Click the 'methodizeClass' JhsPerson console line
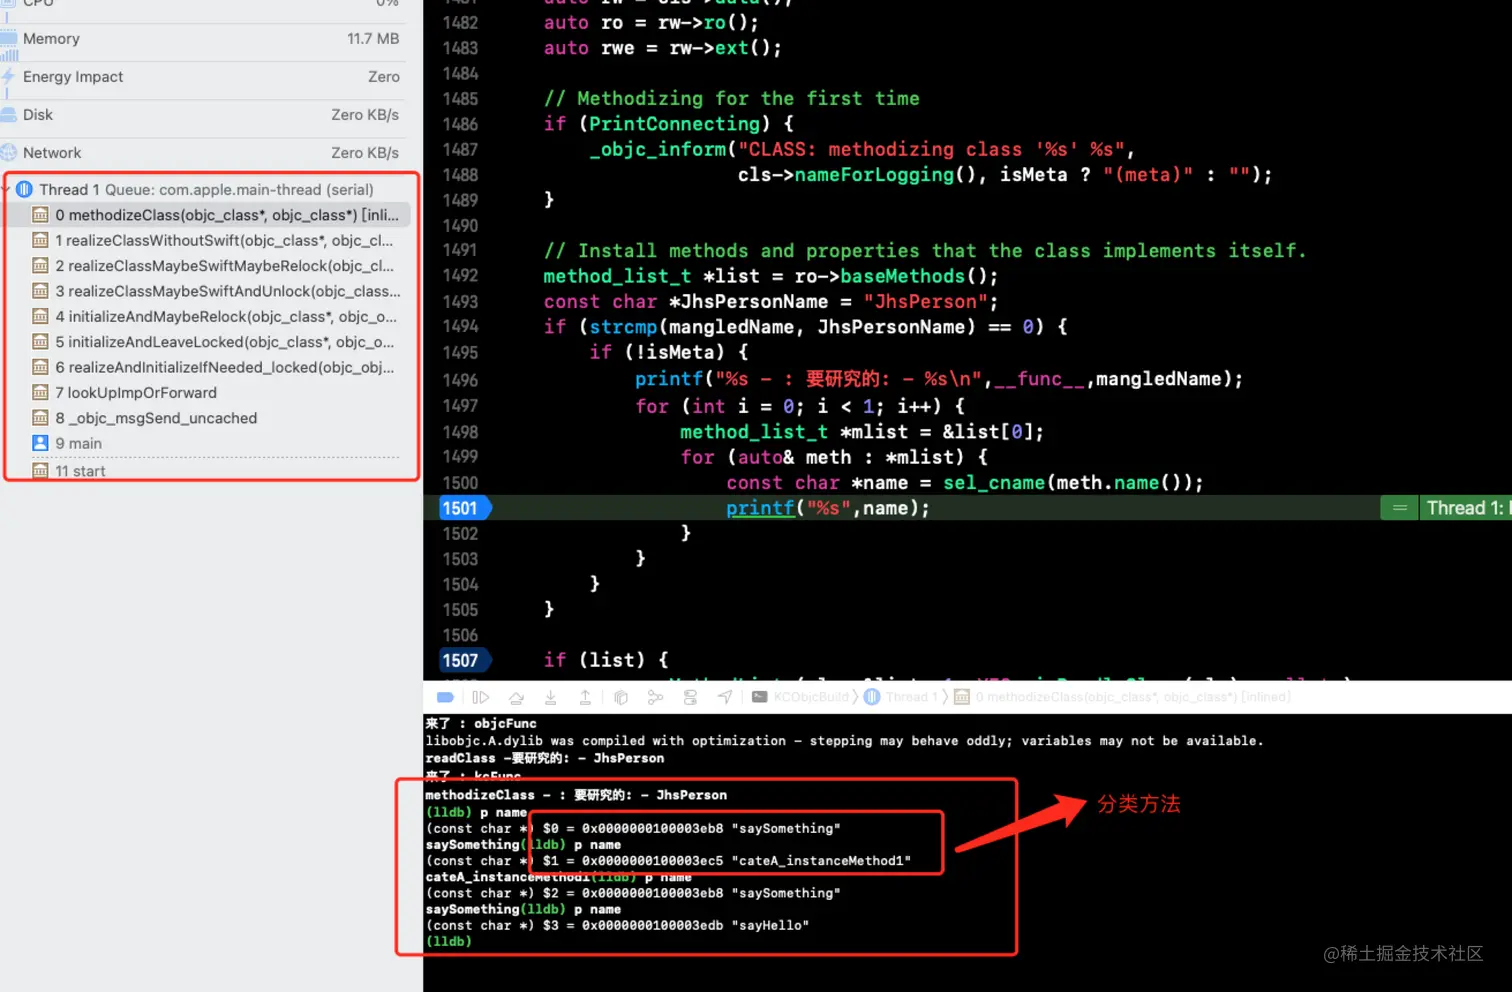1512x992 pixels. pyautogui.click(x=576, y=795)
